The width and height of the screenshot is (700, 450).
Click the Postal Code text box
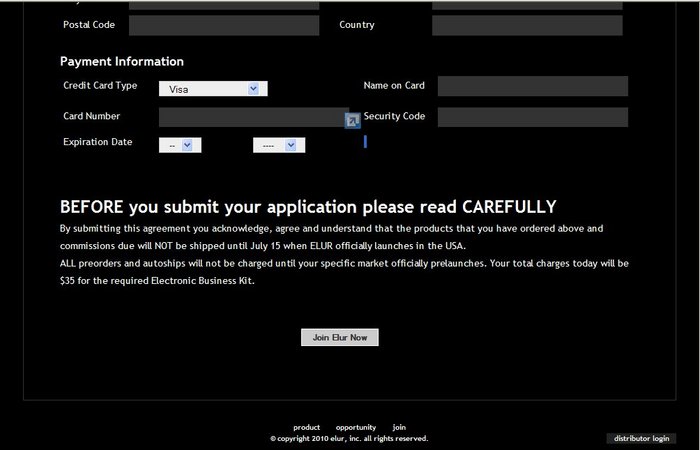[x=223, y=25]
